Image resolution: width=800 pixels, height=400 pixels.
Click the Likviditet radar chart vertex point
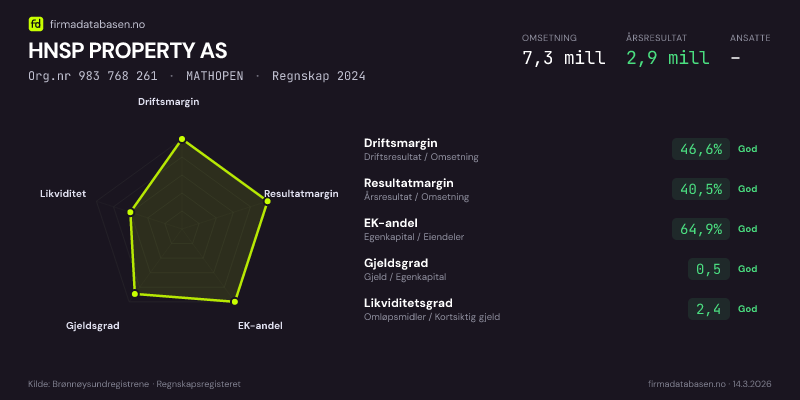pos(131,212)
